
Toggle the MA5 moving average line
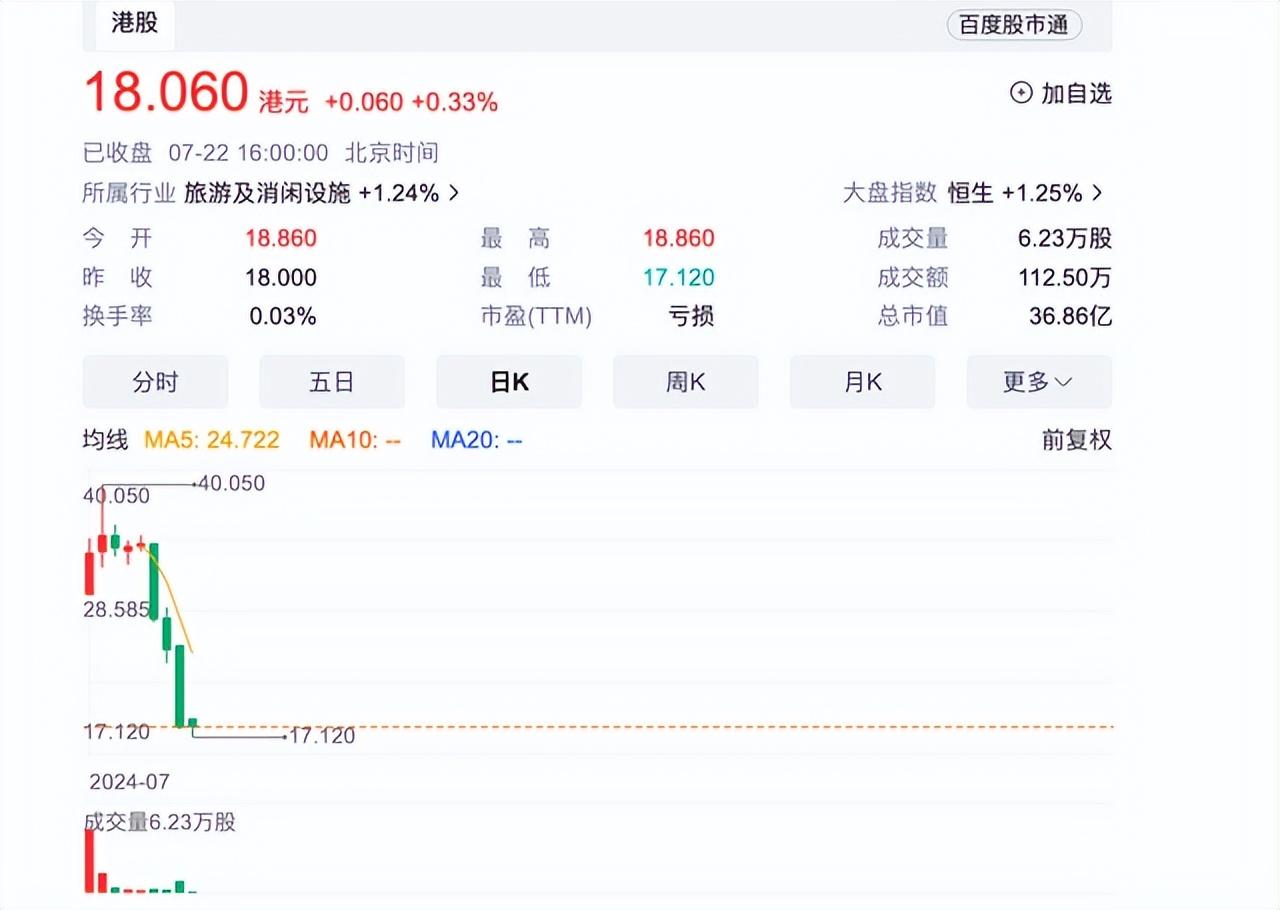[212, 440]
